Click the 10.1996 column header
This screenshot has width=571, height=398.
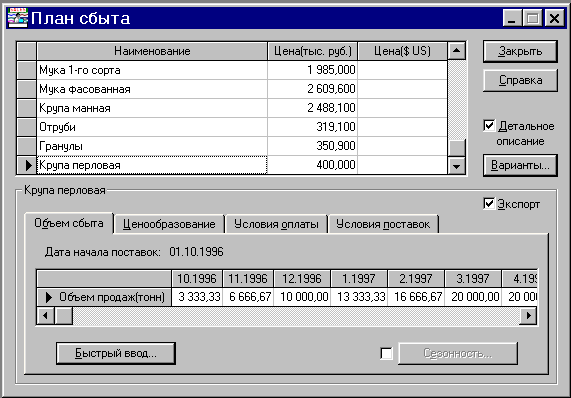click(x=197, y=279)
